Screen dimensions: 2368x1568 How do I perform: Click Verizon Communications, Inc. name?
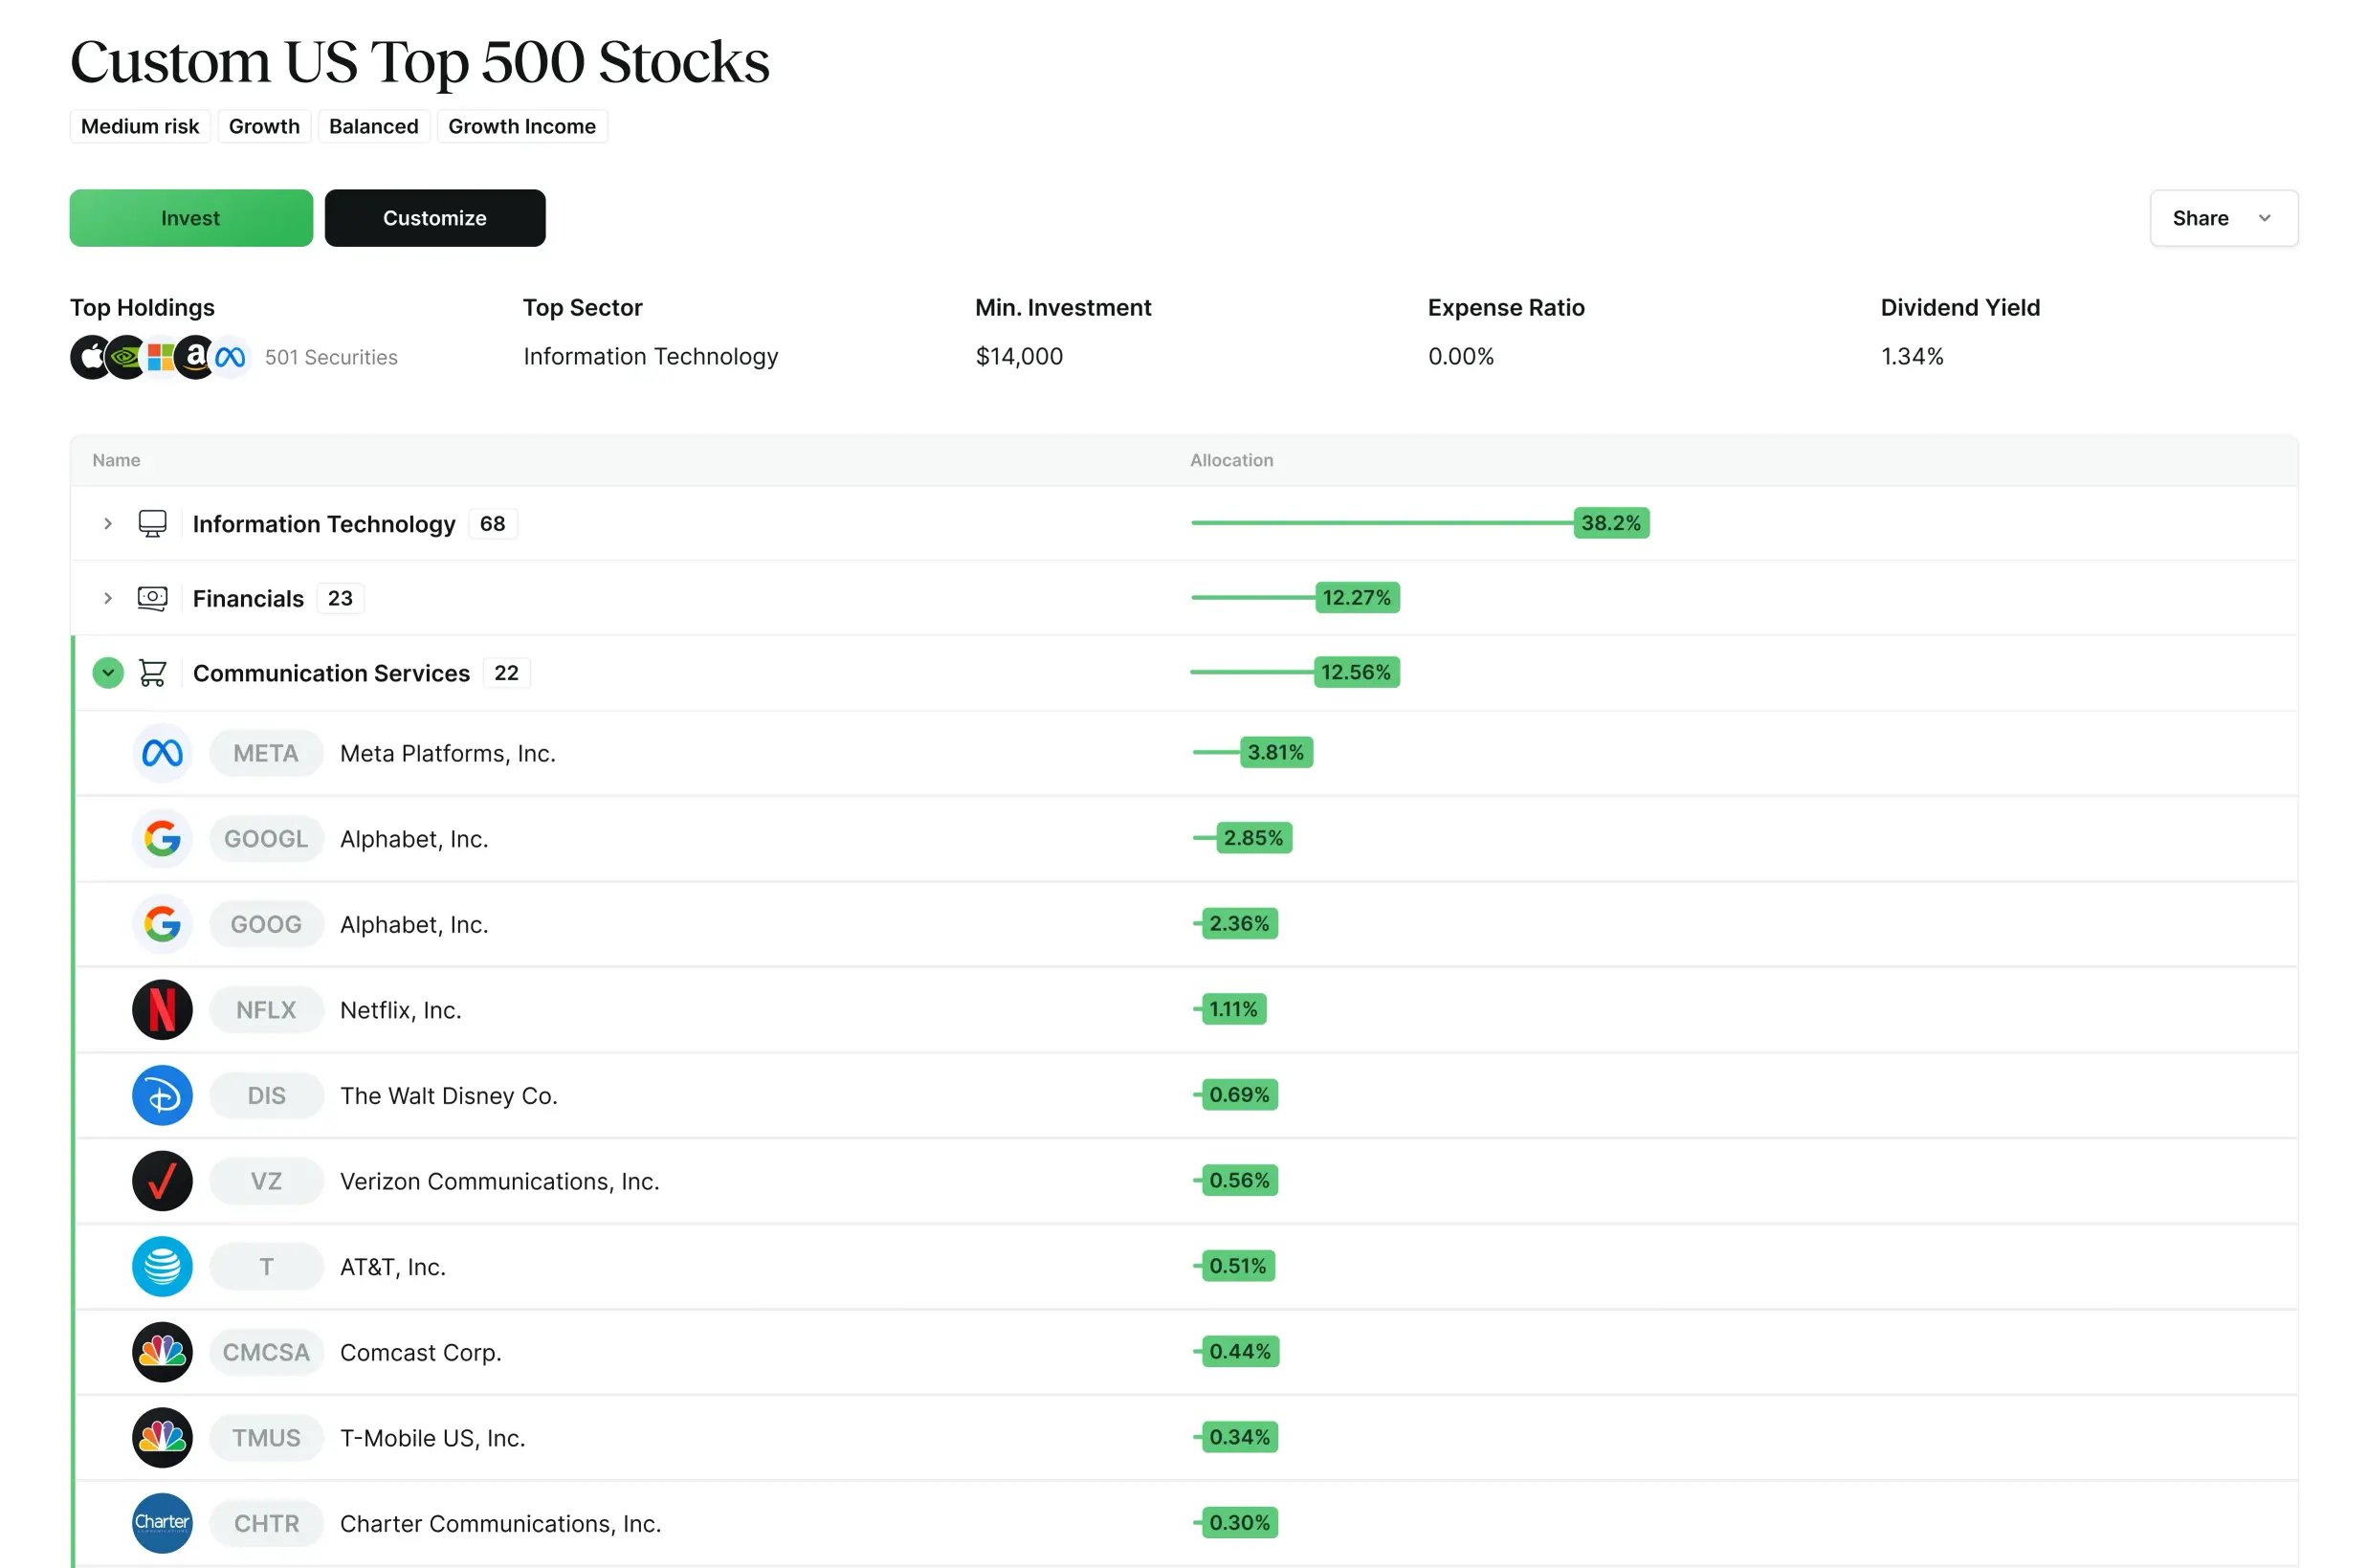tap(500, 1181)
